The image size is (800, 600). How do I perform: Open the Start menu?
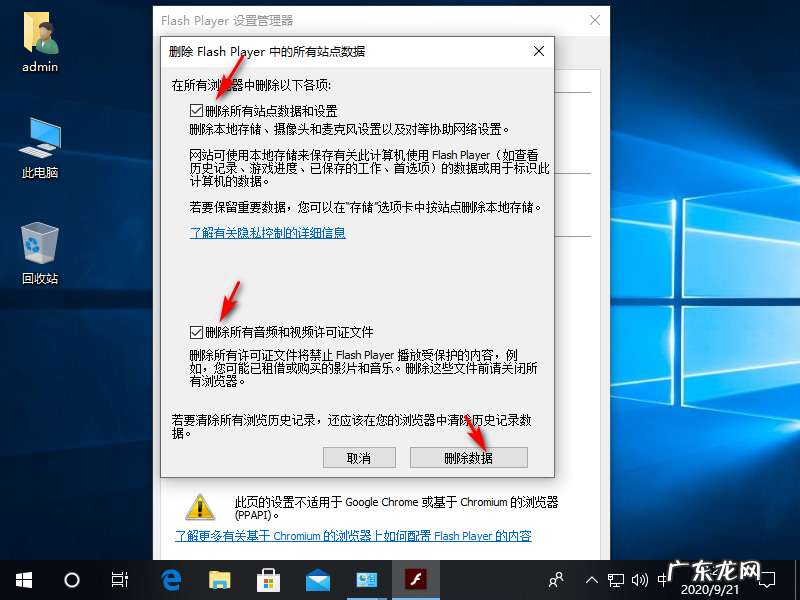(22, 580)
